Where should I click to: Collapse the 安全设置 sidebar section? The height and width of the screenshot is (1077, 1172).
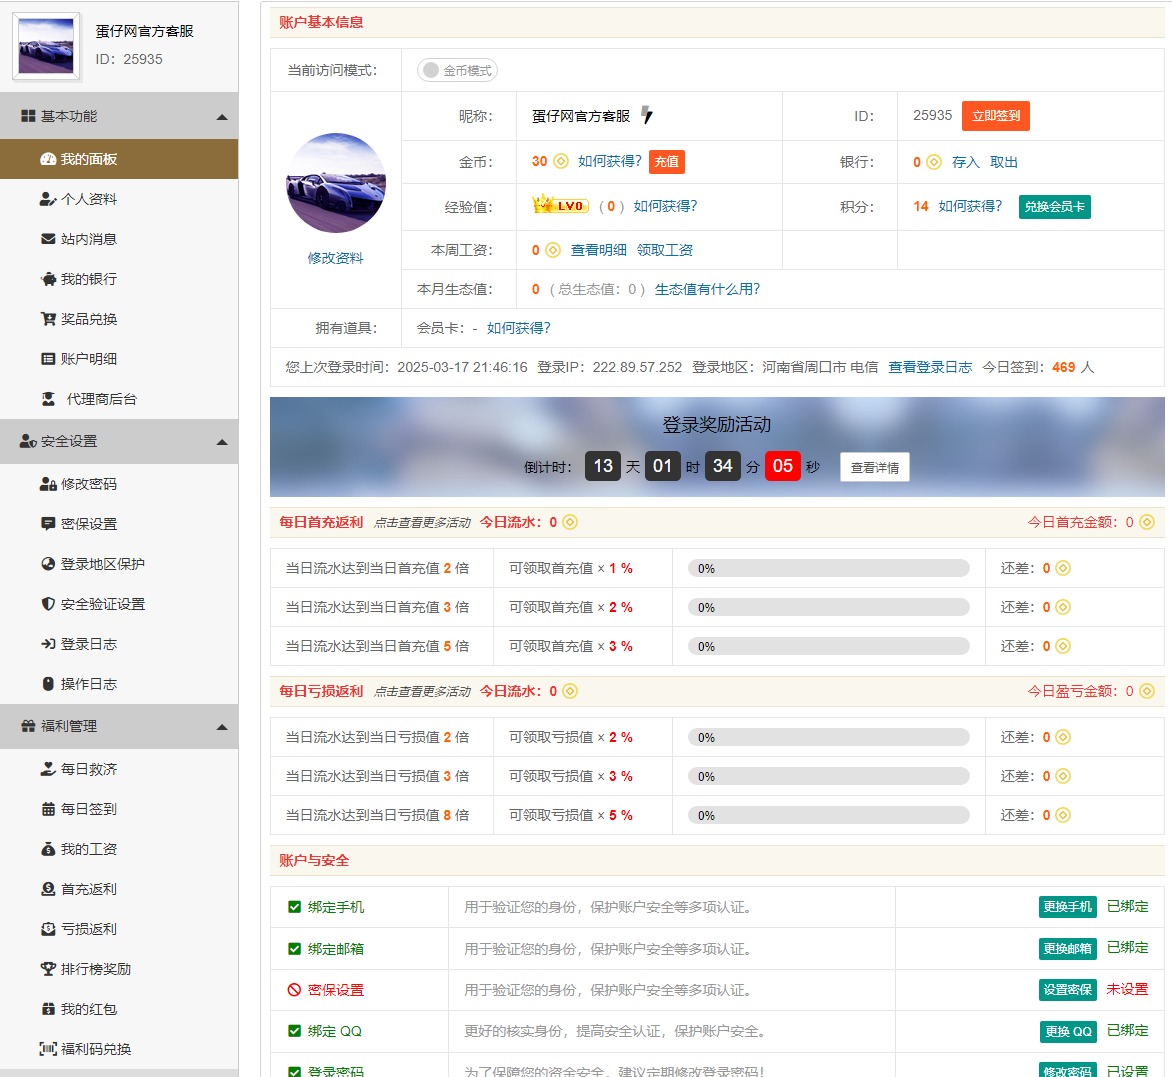pyautogui.click(x=222, y=442)
